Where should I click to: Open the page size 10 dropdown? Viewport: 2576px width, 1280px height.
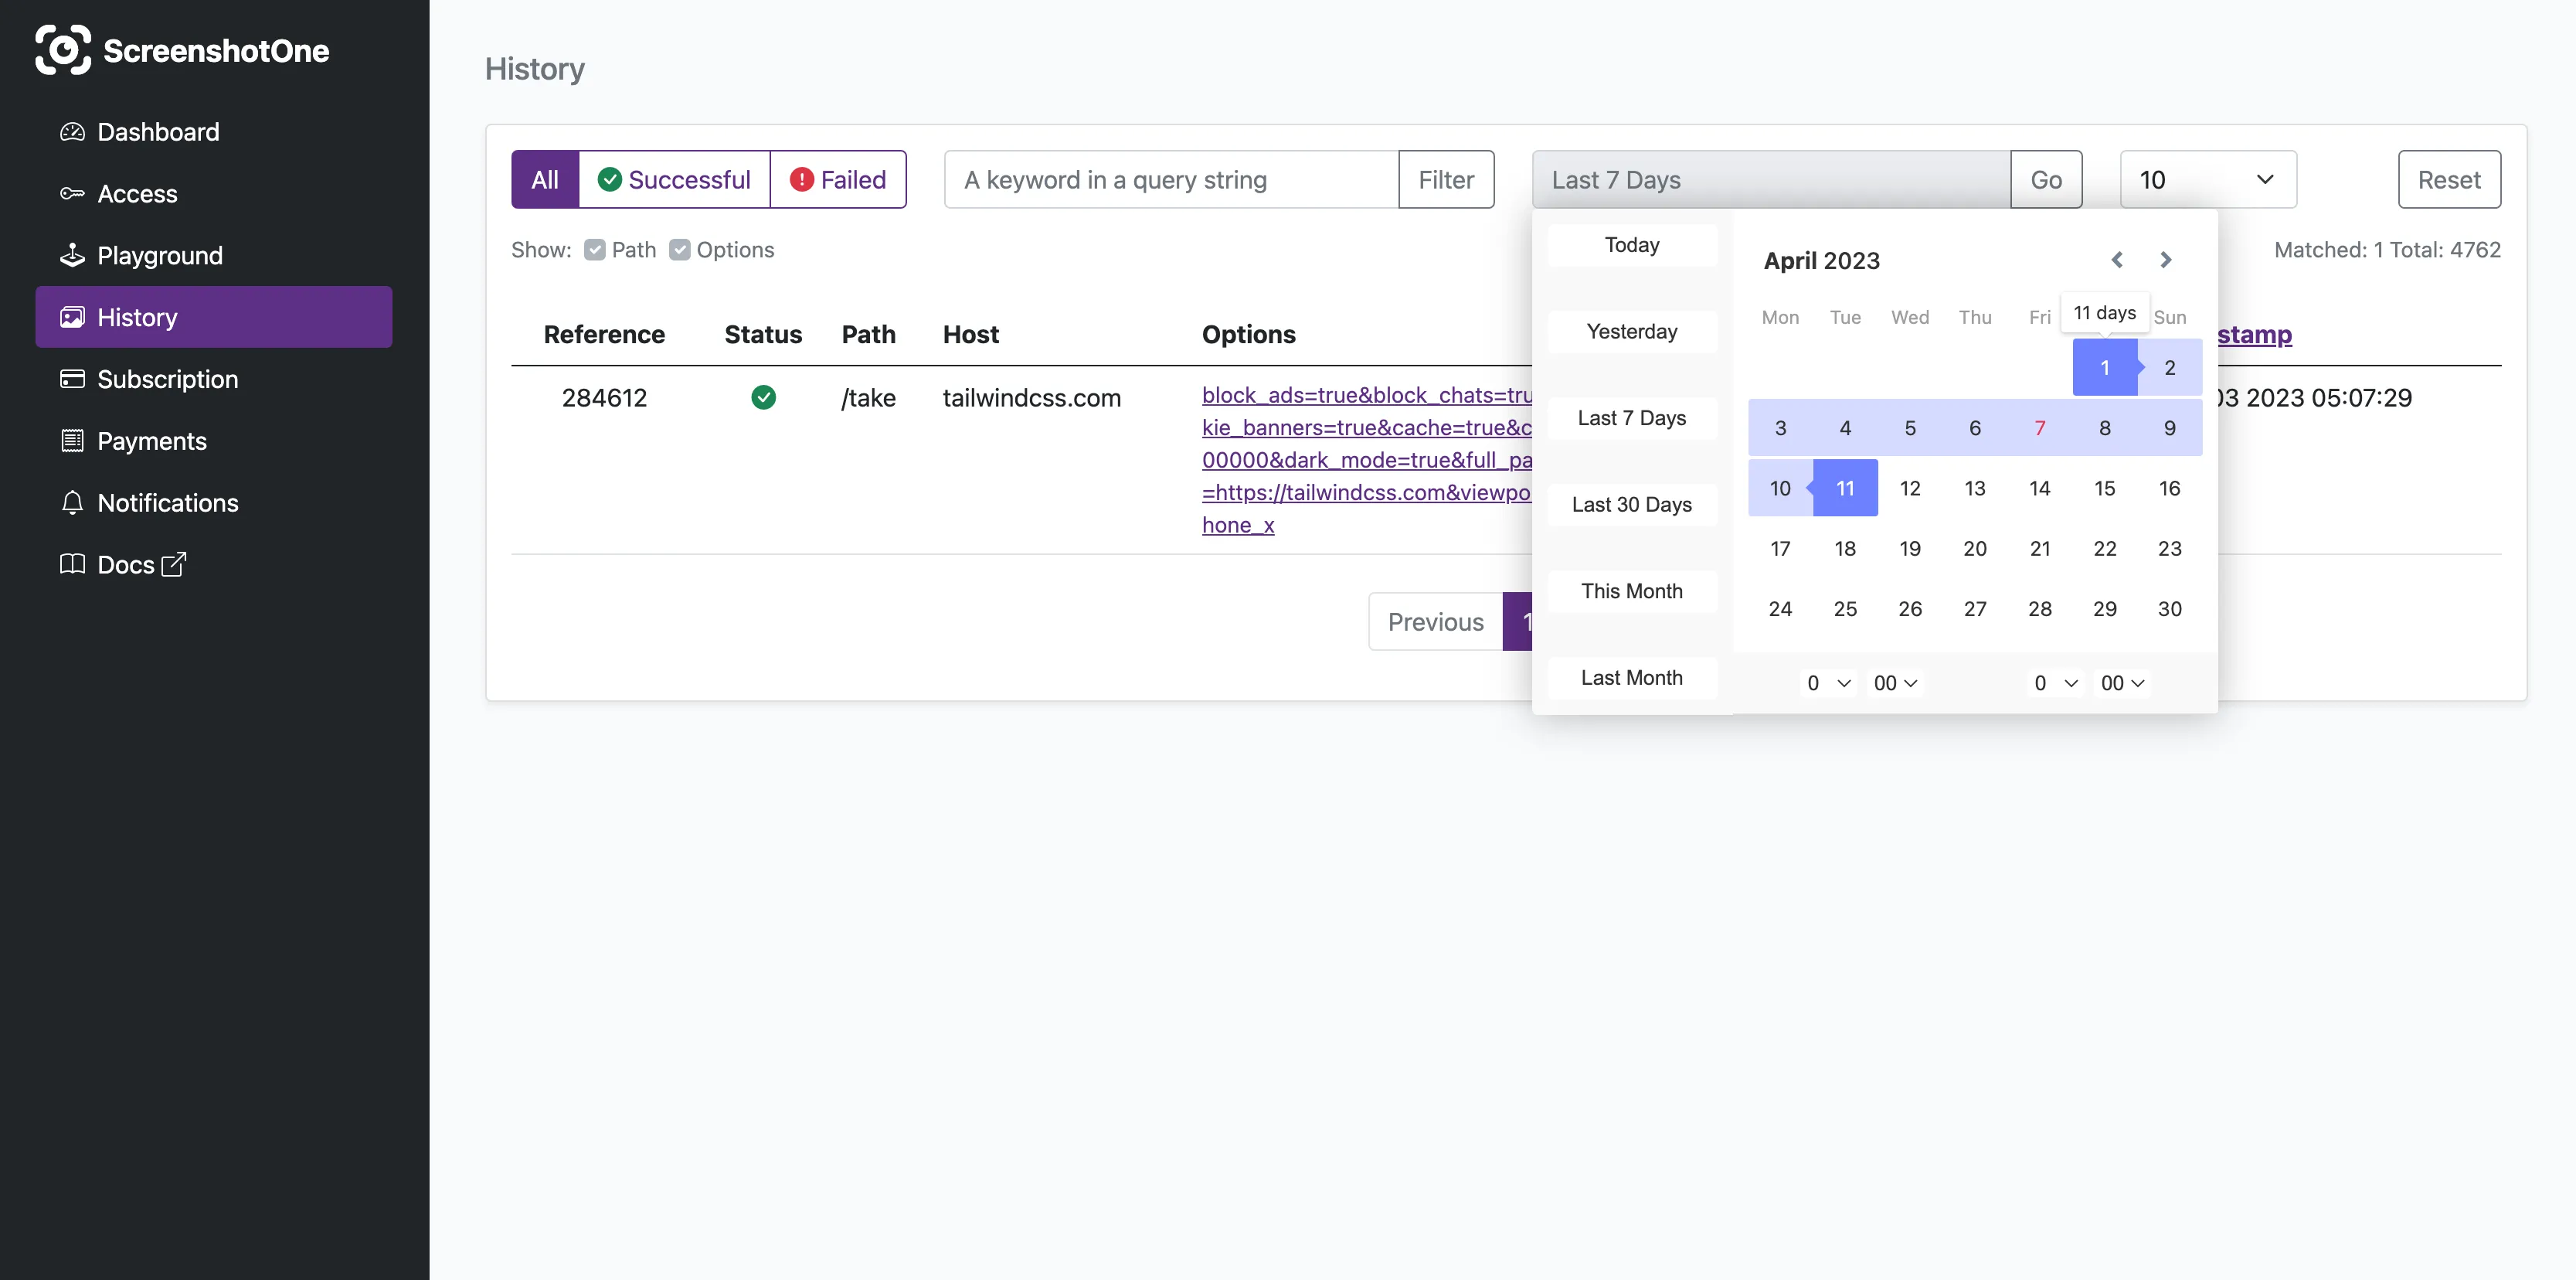(2208, 179)
